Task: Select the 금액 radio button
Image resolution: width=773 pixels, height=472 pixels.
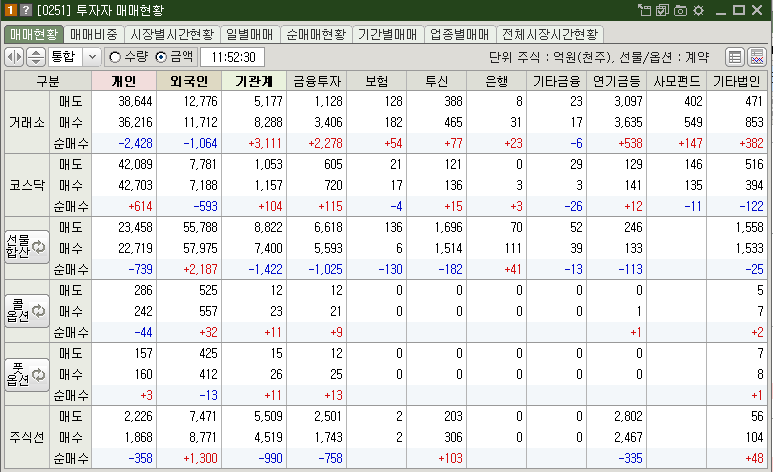Action: [161, 57]
